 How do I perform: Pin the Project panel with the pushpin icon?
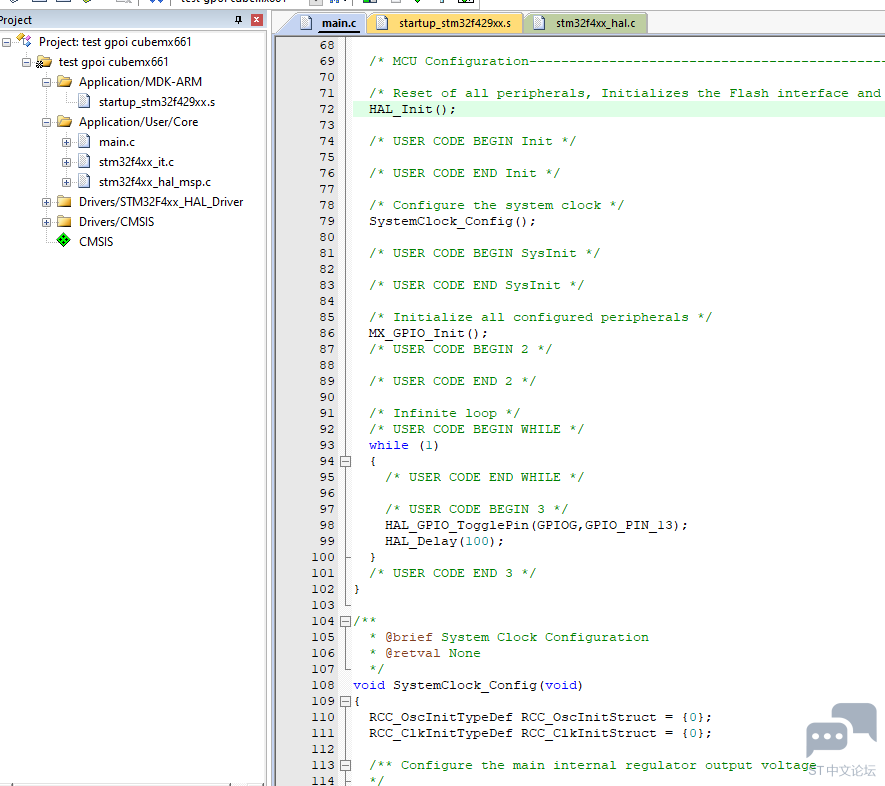238,20
